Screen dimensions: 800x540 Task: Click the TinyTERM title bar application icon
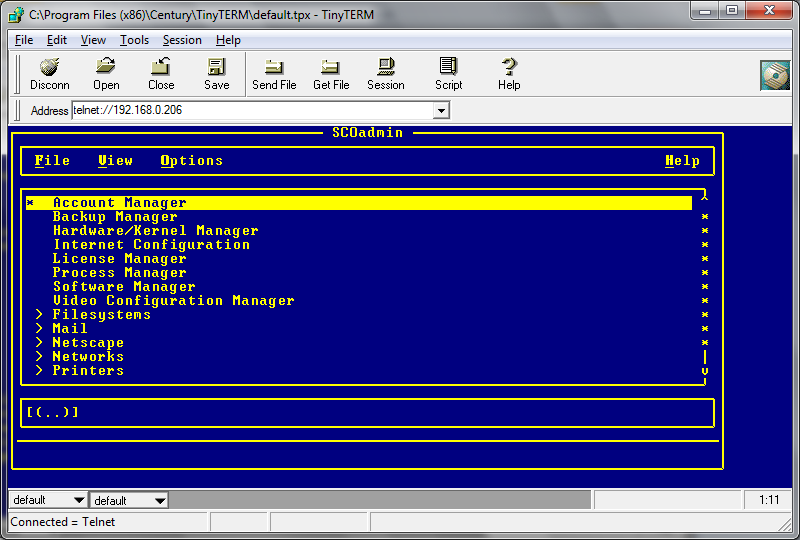pyautogui.click(x=16, y=15)
